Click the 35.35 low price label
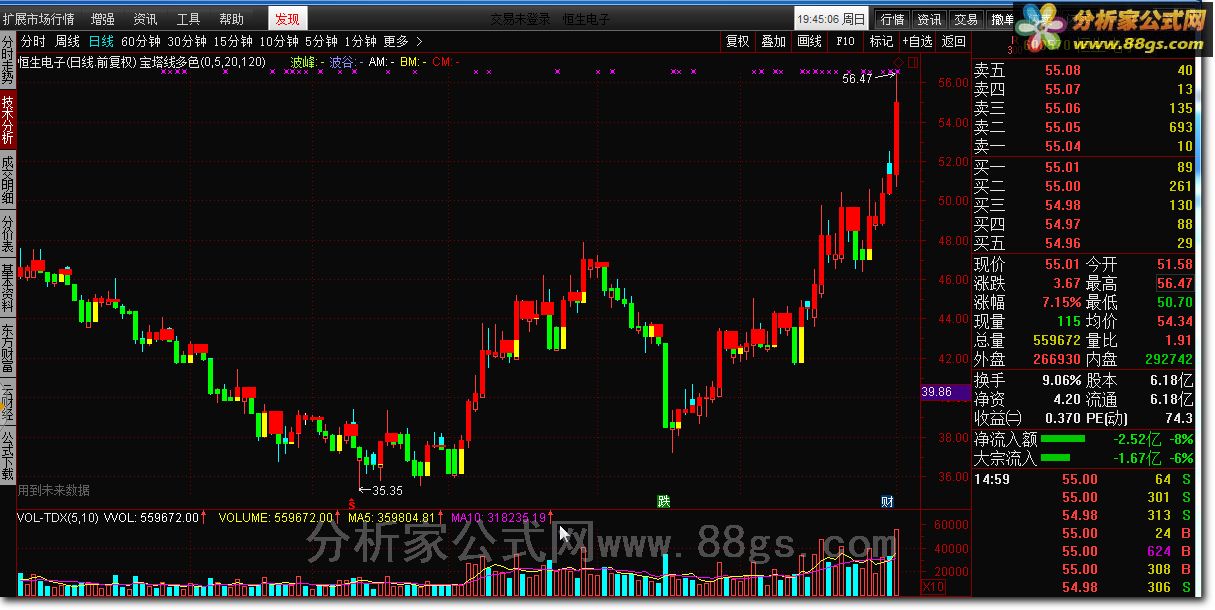Screen dimensions: 1215x610 tap(387, 490)
